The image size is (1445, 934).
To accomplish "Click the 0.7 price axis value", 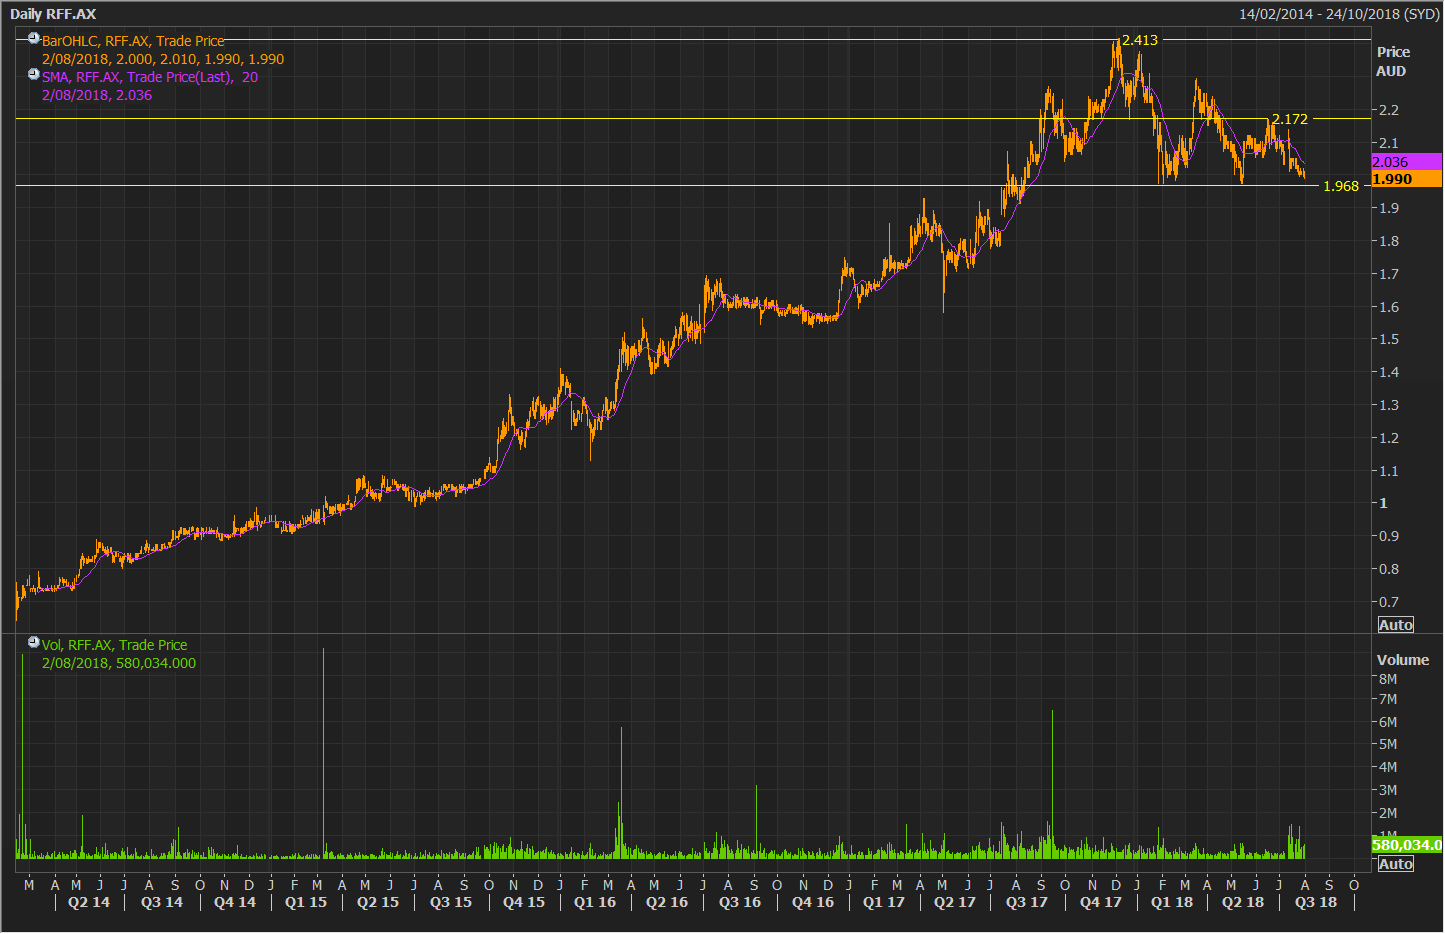I will (x=1389, y=602).
